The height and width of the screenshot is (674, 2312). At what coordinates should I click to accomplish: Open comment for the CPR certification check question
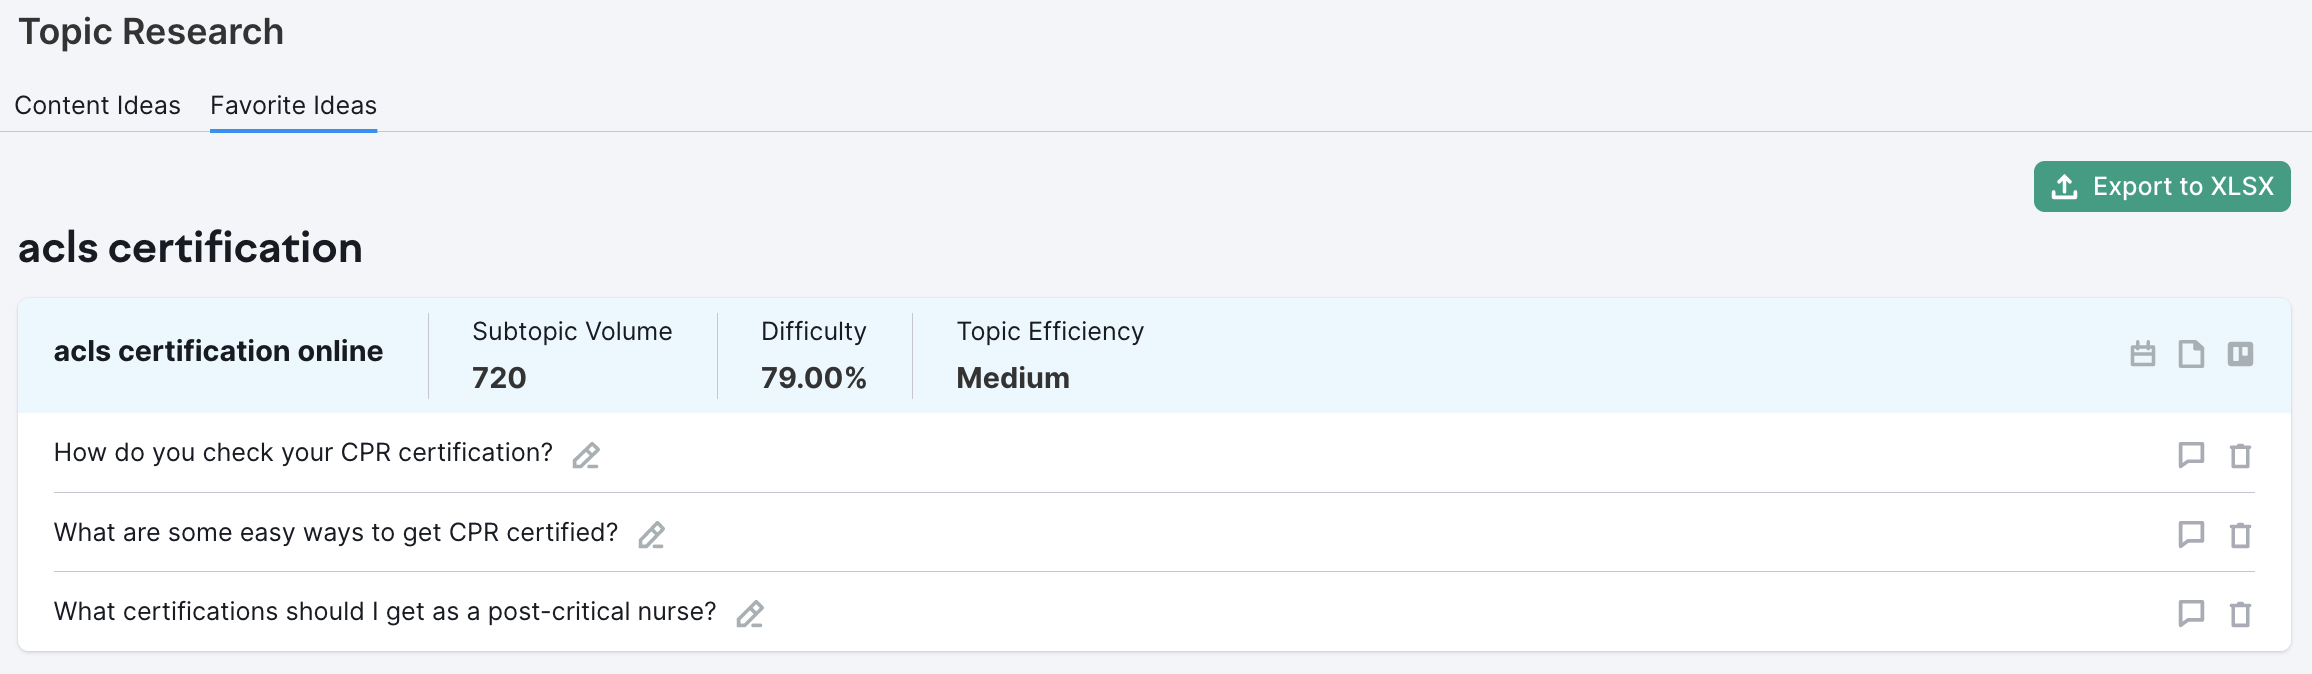pyautogui.click(x=2191, y=455)
